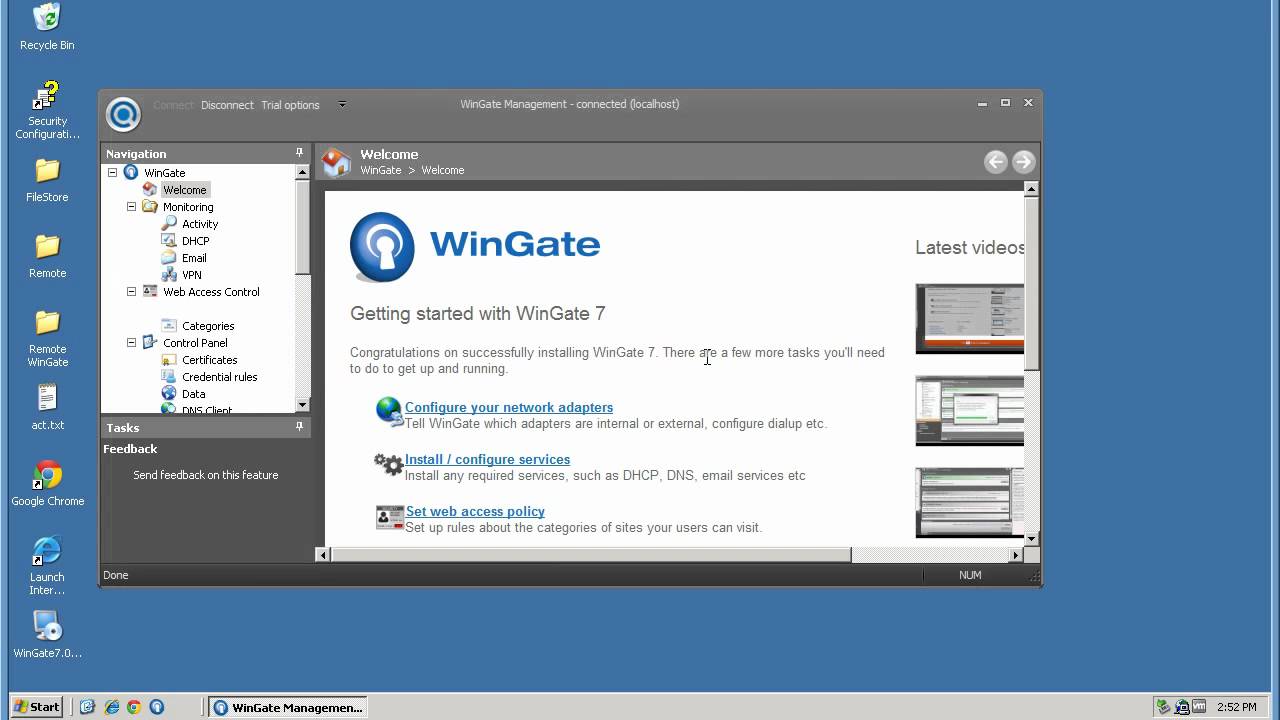Click the WinGate breadcrumb link in the header

381,170
